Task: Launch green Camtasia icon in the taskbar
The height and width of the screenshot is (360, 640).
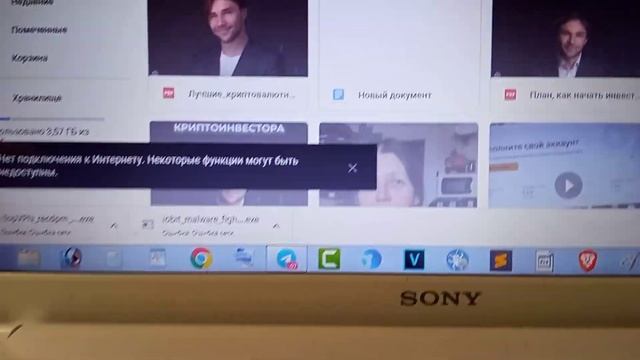Action: click(329, 259)
